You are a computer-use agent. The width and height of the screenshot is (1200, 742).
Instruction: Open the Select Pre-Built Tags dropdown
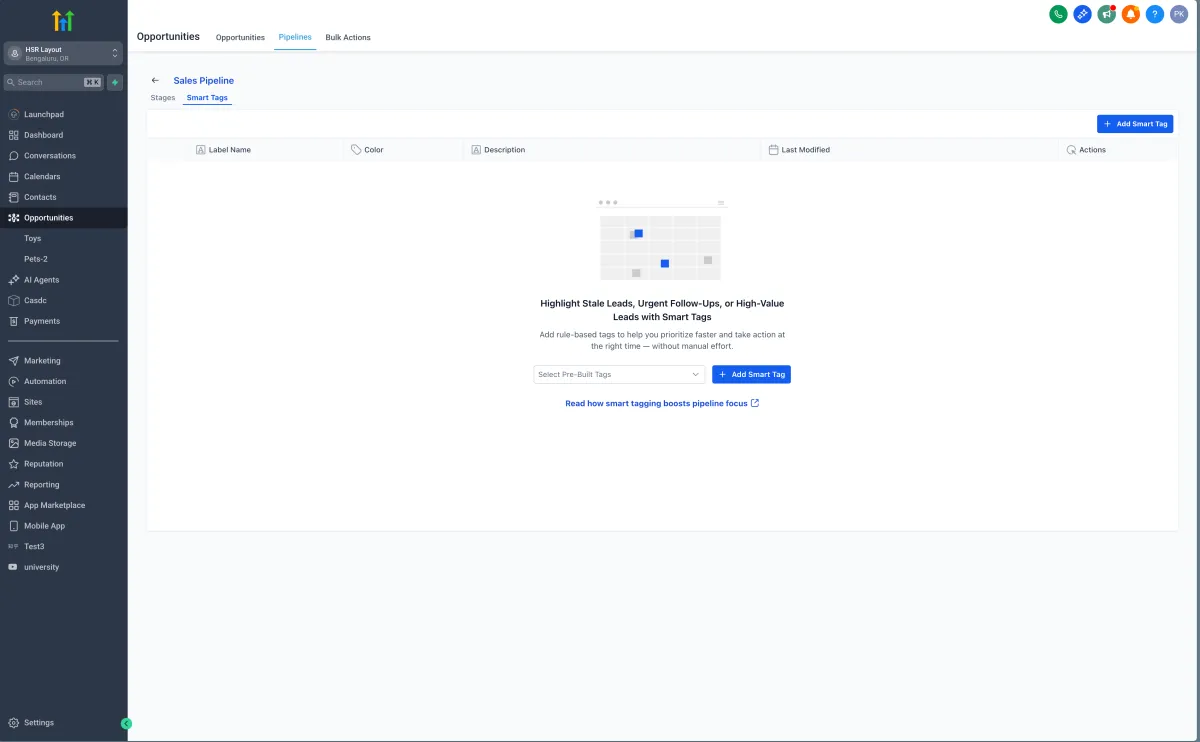[x=619, y=374]
